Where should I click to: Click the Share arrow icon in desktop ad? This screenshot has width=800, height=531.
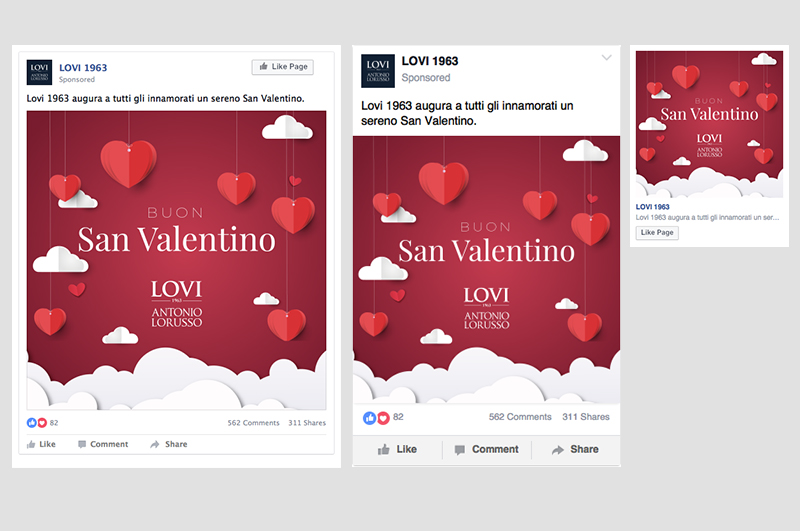click(x=155, y=444)
